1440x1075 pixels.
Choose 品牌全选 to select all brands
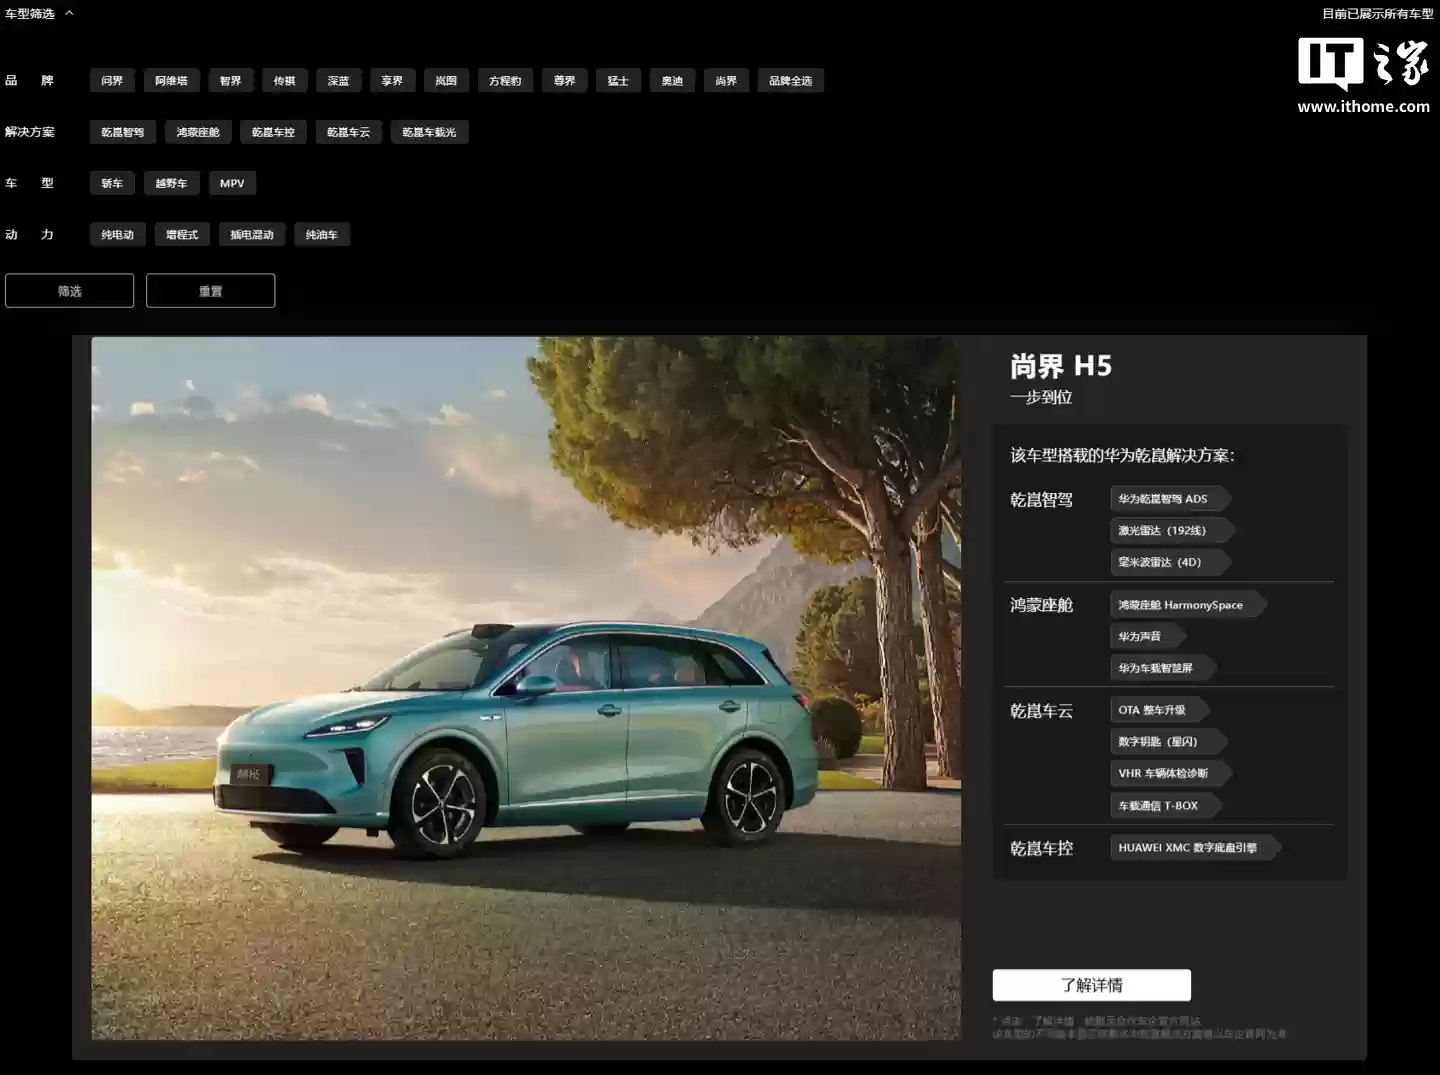(x=790, y=81)
